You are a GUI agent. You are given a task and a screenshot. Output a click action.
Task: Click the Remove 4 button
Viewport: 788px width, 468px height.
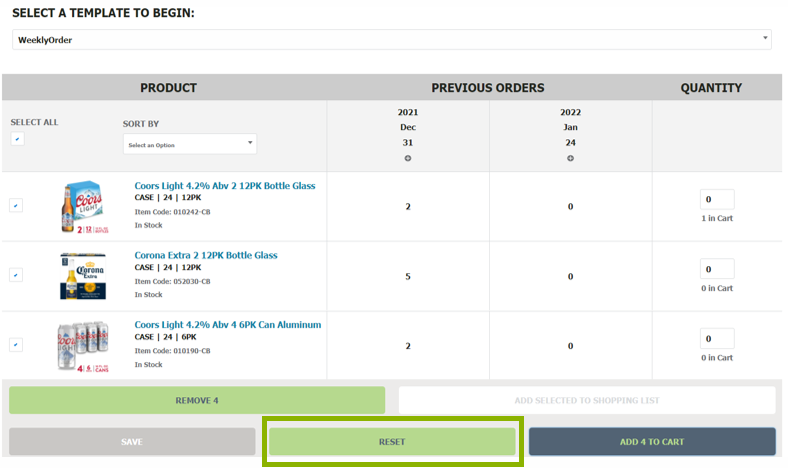[197, 400]
